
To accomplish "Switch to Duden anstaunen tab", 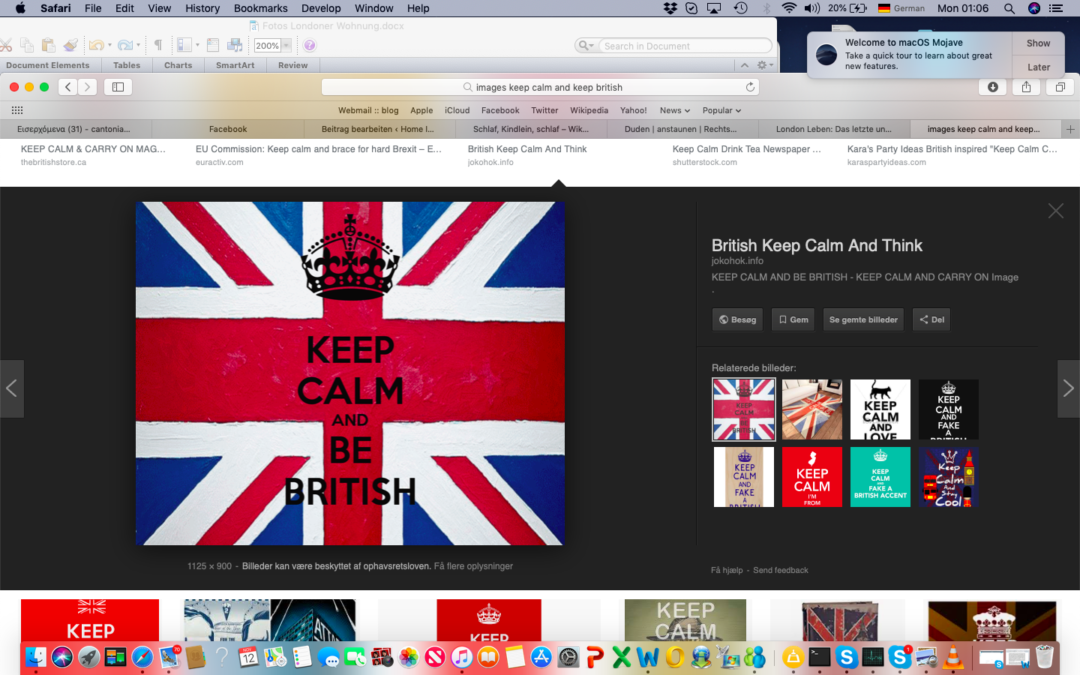I will click(682, 129).
